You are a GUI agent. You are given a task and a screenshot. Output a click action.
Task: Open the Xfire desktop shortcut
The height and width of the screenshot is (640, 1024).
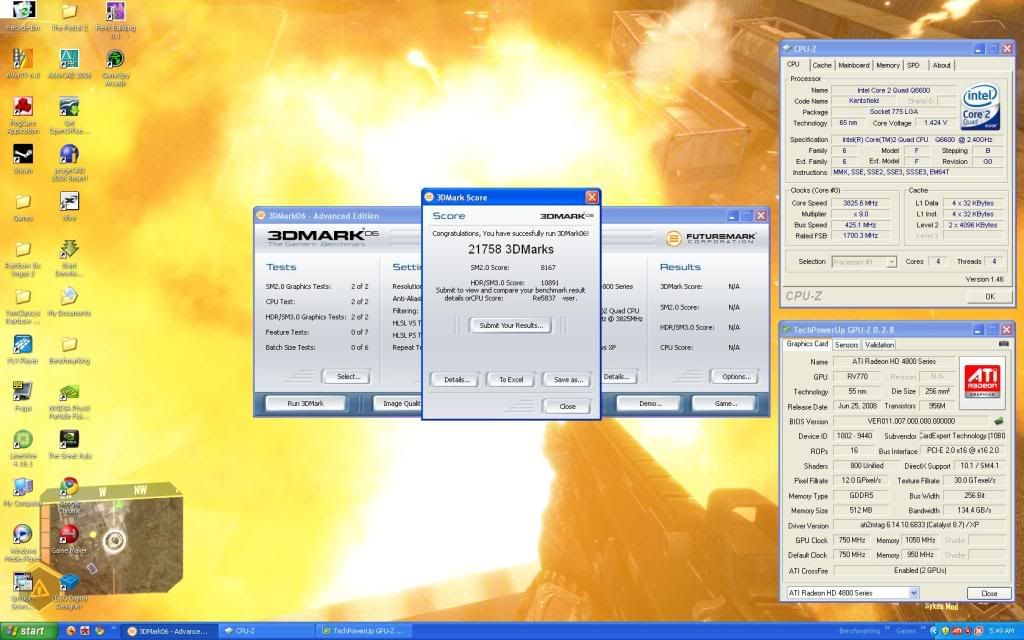pos(69,204)
